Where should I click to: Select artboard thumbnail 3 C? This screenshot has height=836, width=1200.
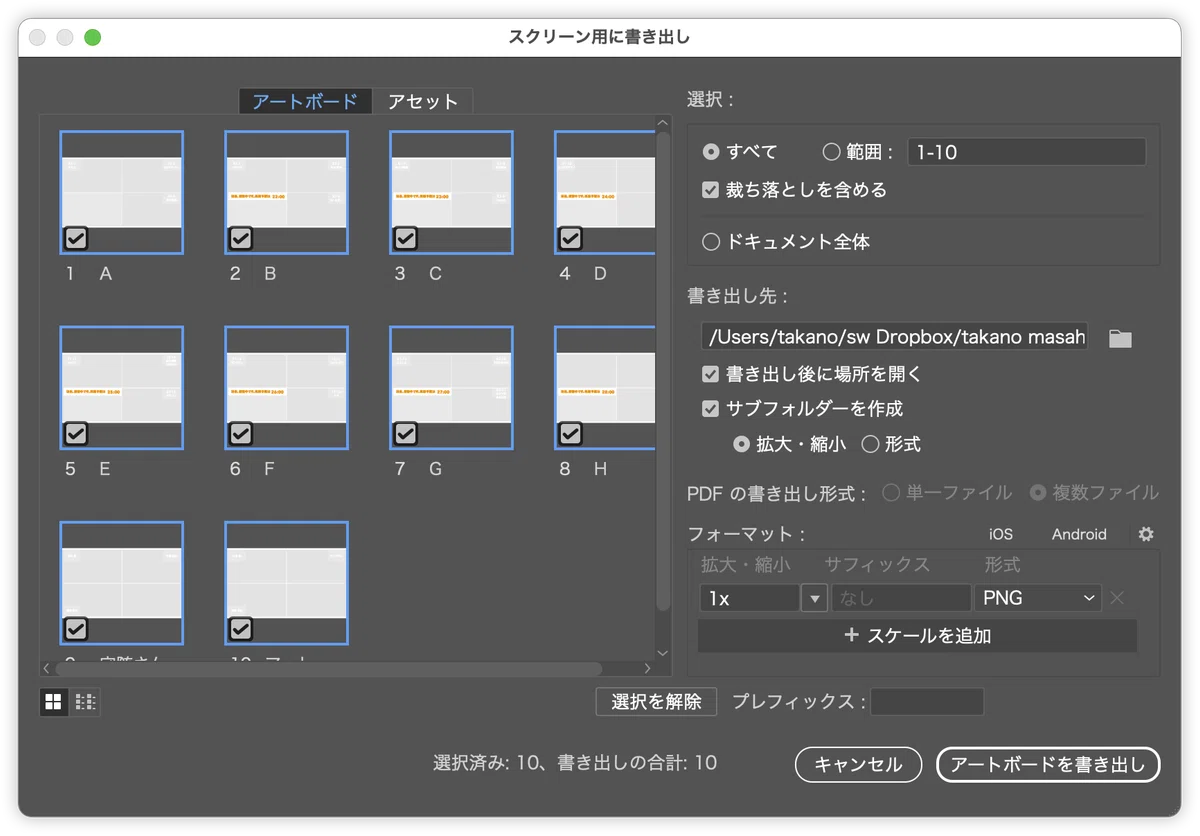pos(452,192)
